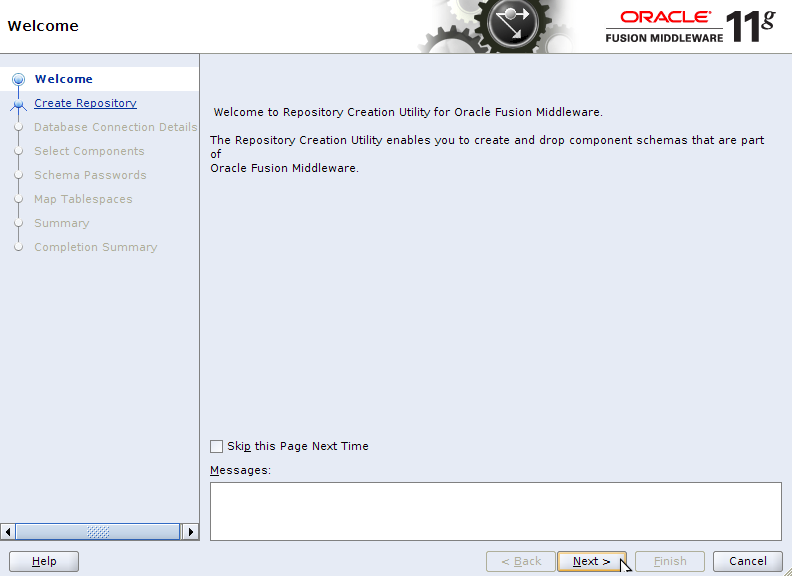This screenshot has width=792, height=576.
Task: Click the Completion Summary step
Action: click(x=95, y=247)
